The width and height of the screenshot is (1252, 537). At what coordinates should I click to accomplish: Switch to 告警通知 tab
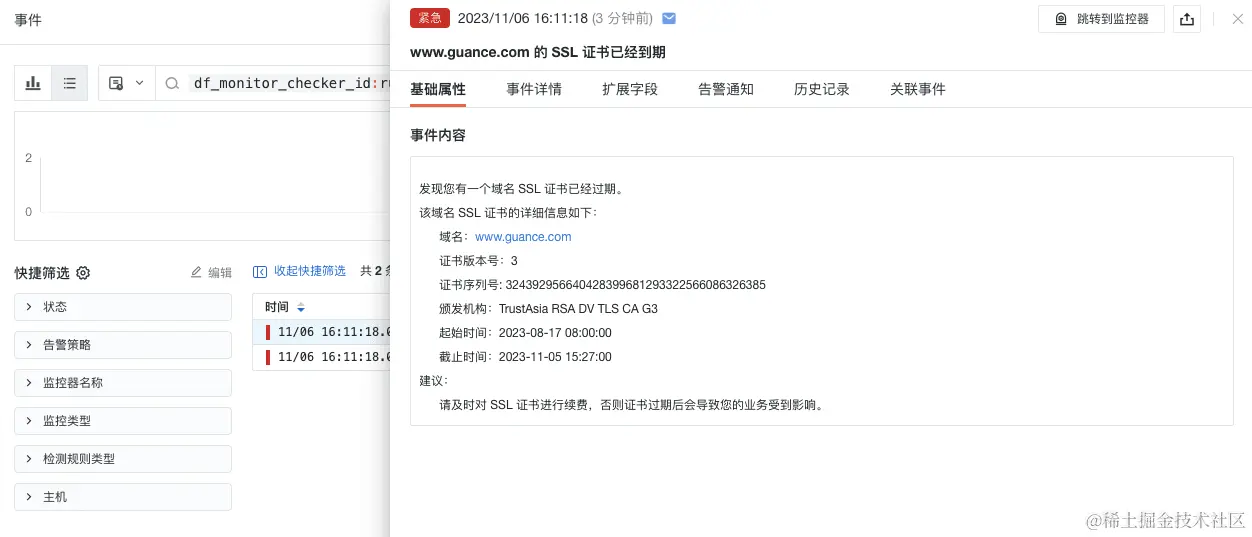(x=726, y=89)
